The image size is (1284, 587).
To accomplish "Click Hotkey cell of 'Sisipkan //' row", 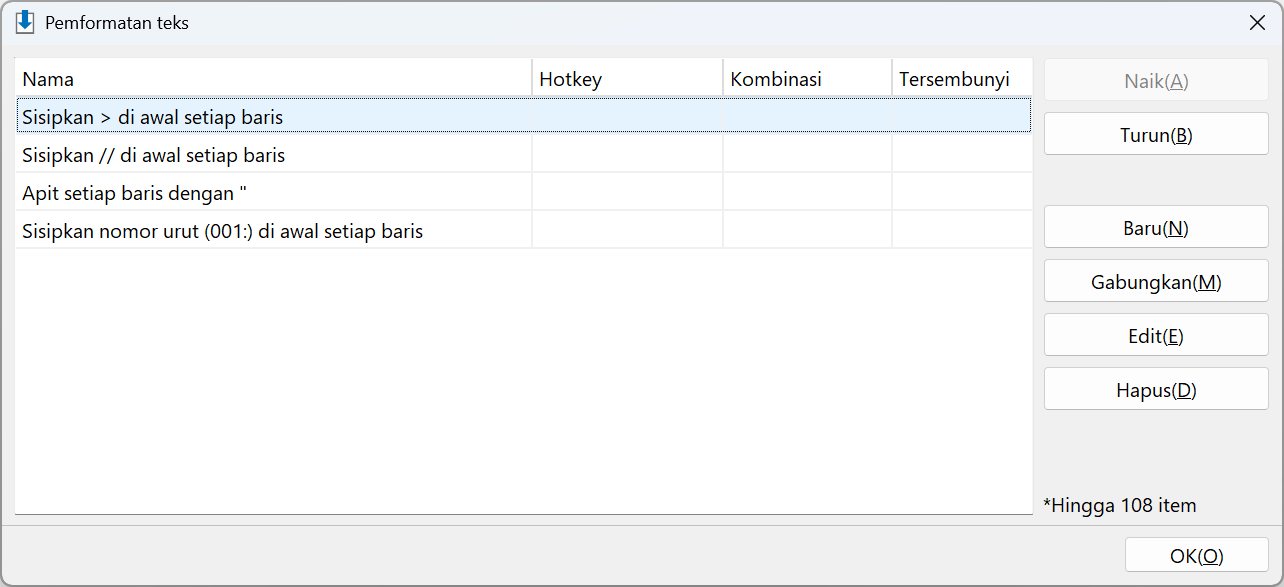I will (627, 155).
